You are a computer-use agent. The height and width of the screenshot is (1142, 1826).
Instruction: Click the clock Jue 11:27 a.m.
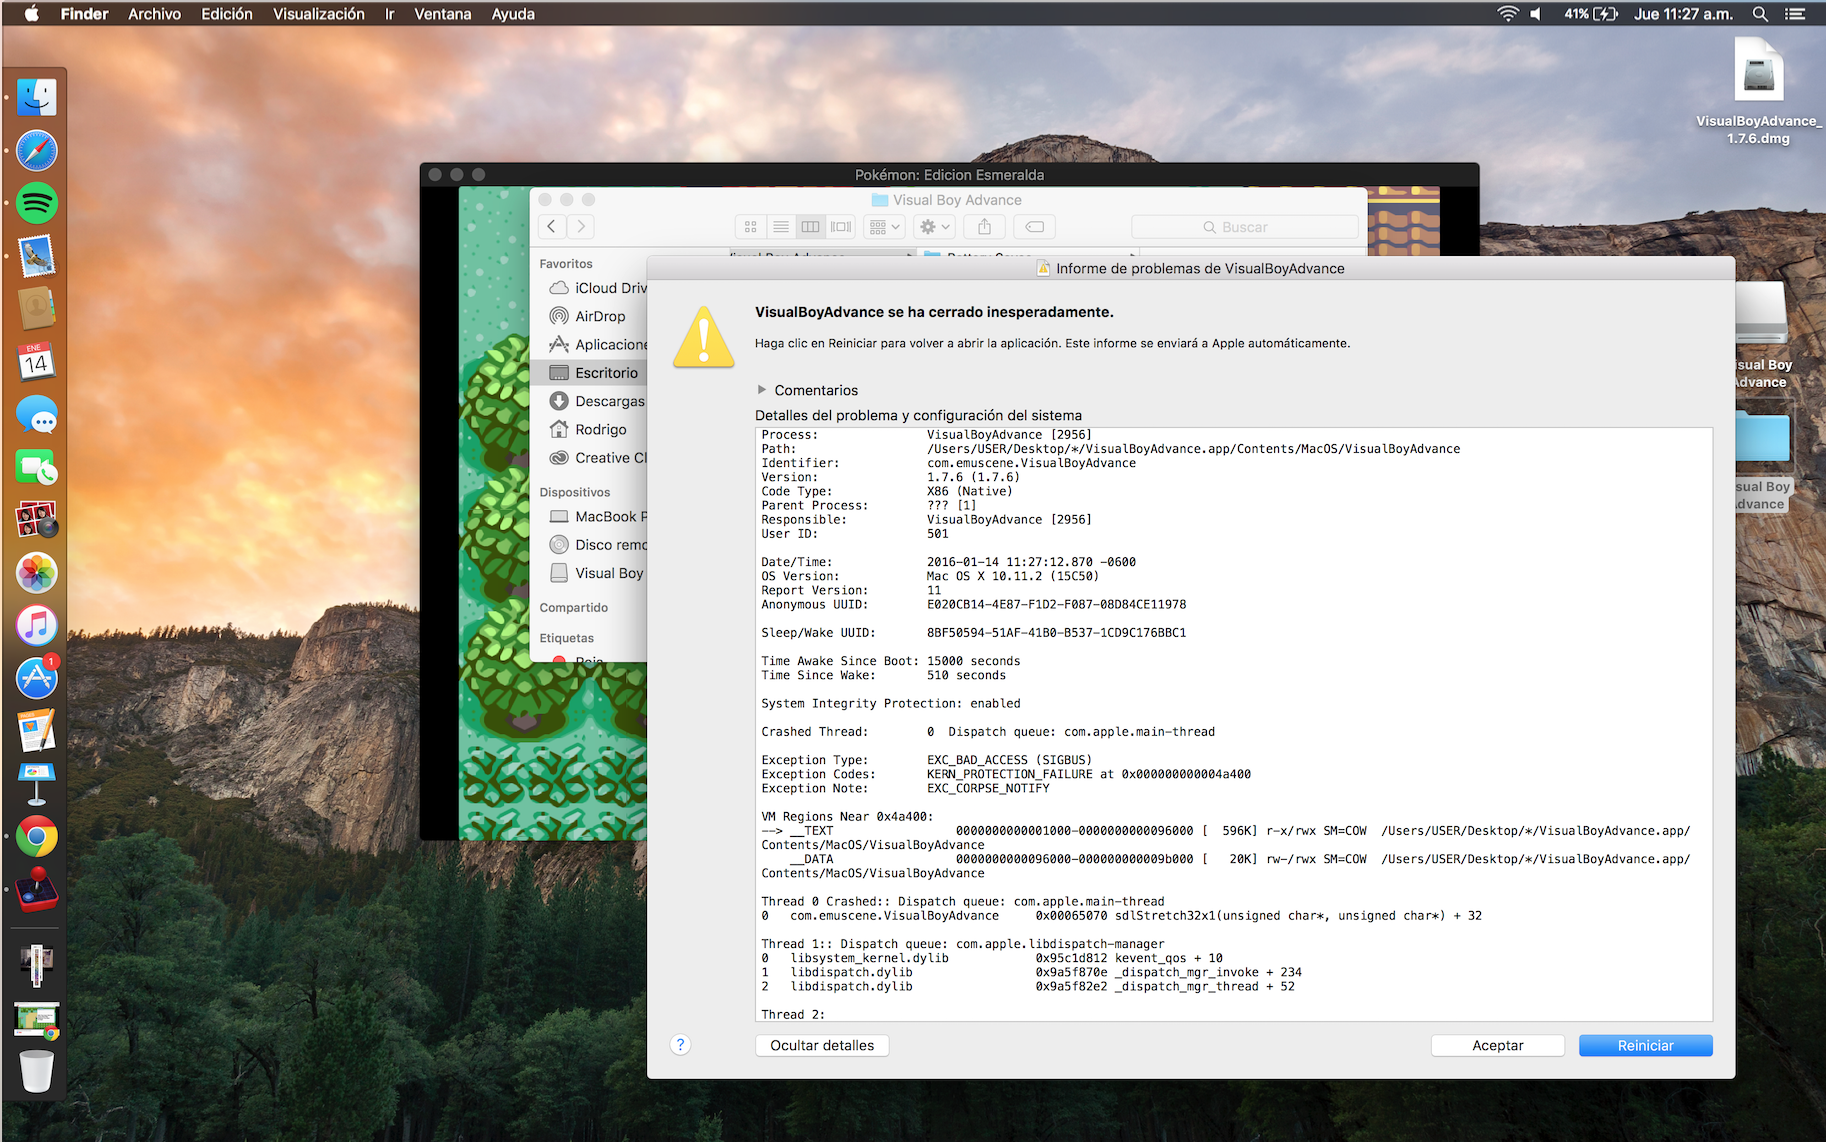[1683, 14]
